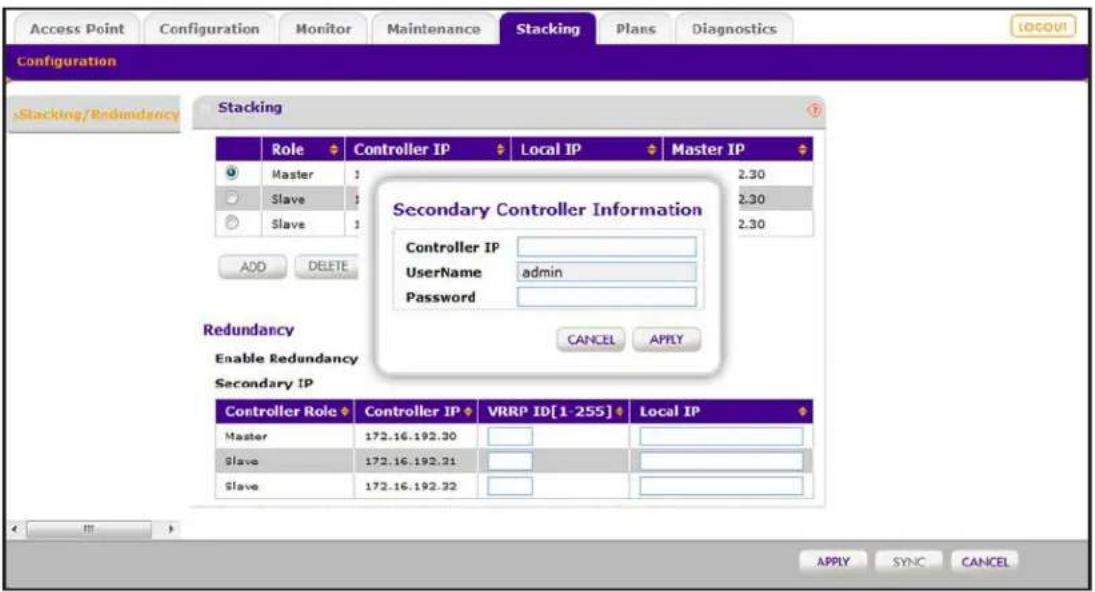This screenshot has height=592, width=1095.
Task: Focus the Password field in dialog
Action: (607, 297)
